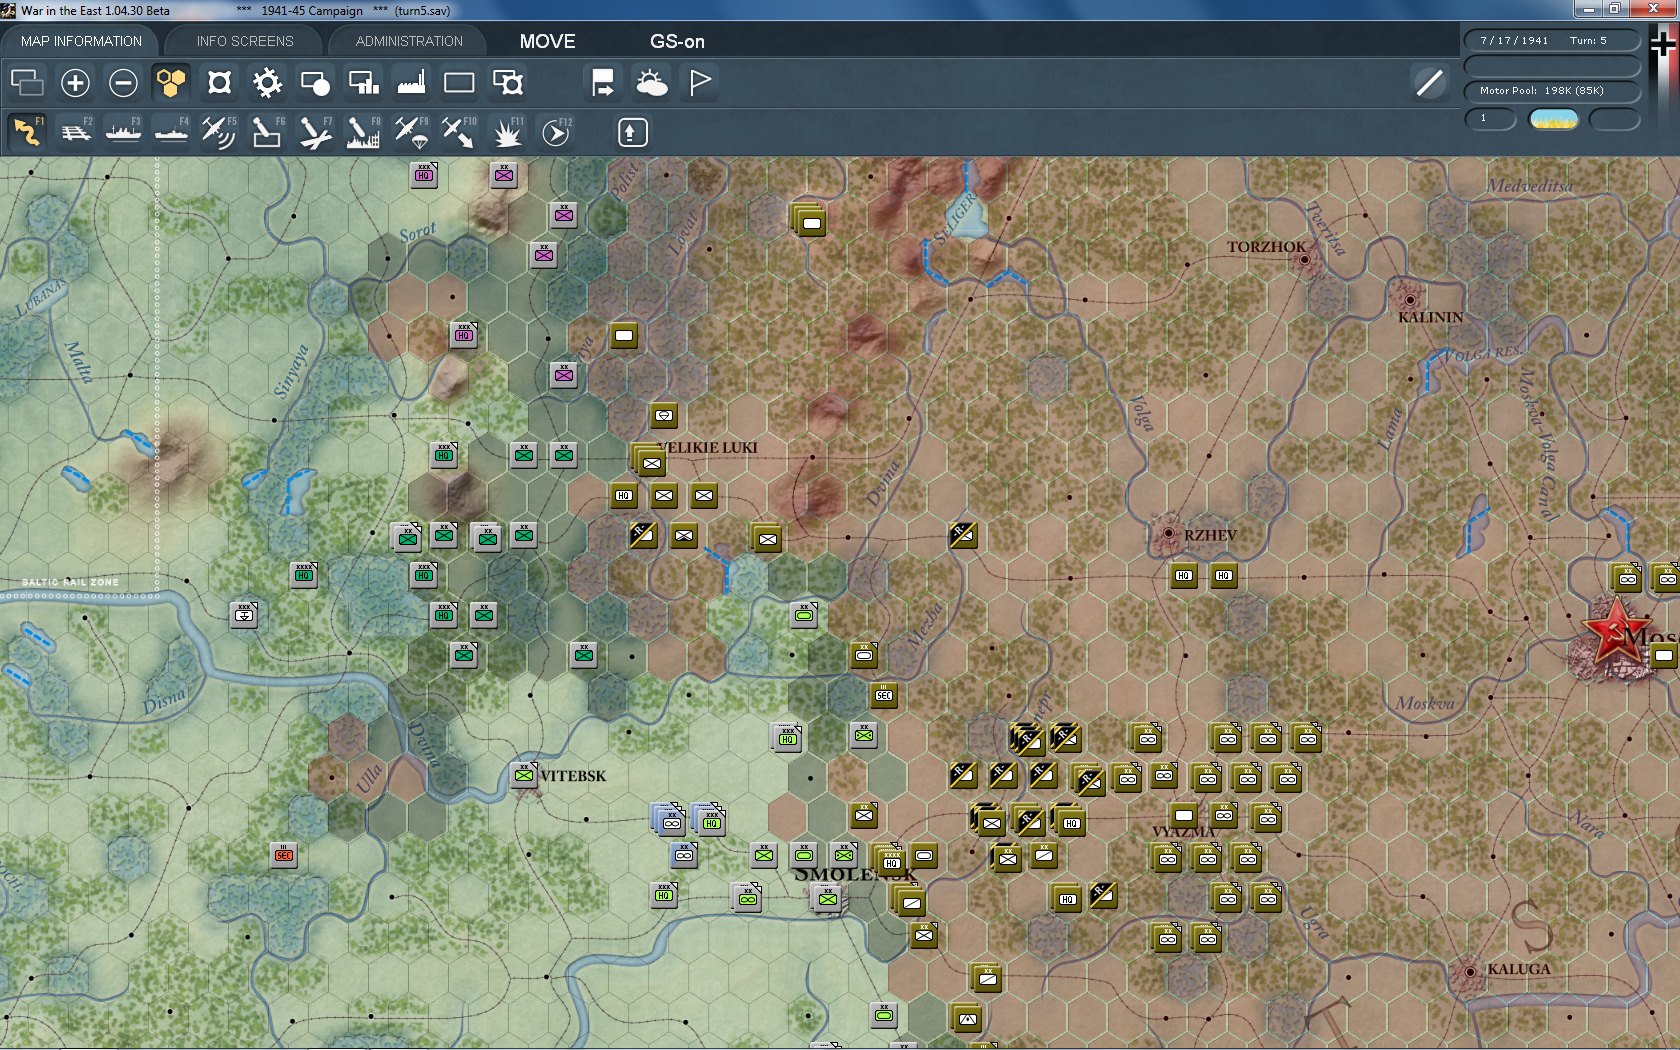Viewport: 1680px width, 1050px height.
Task: Select F3 naval transport mode
Action: tap(123, 132)
